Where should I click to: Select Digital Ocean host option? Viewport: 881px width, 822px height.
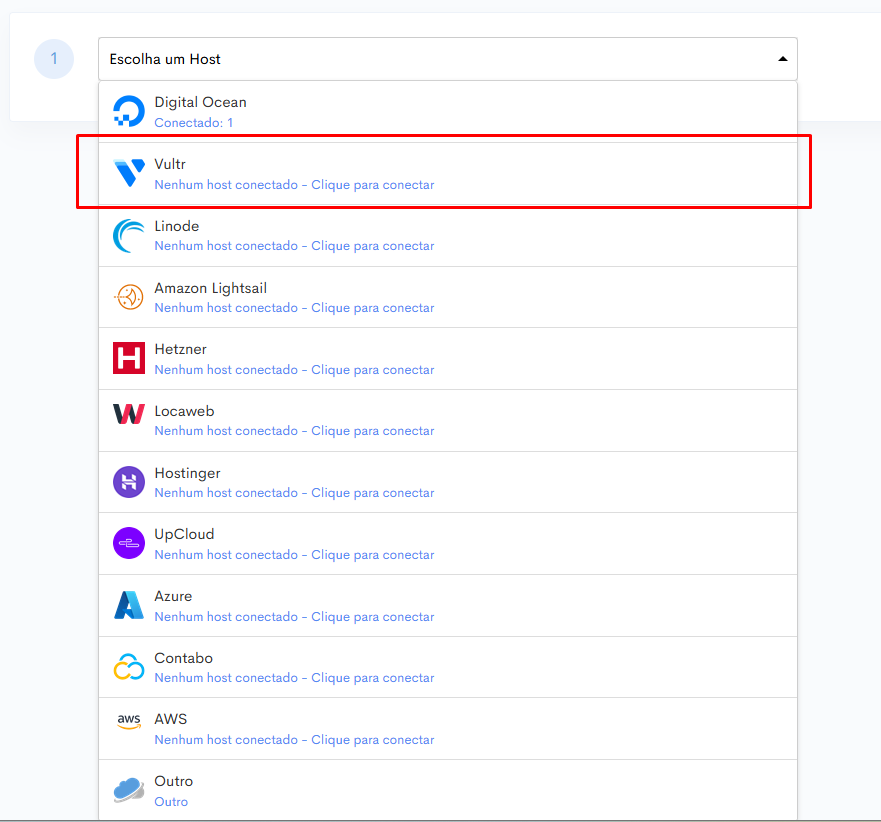click(x=448, y=112)
